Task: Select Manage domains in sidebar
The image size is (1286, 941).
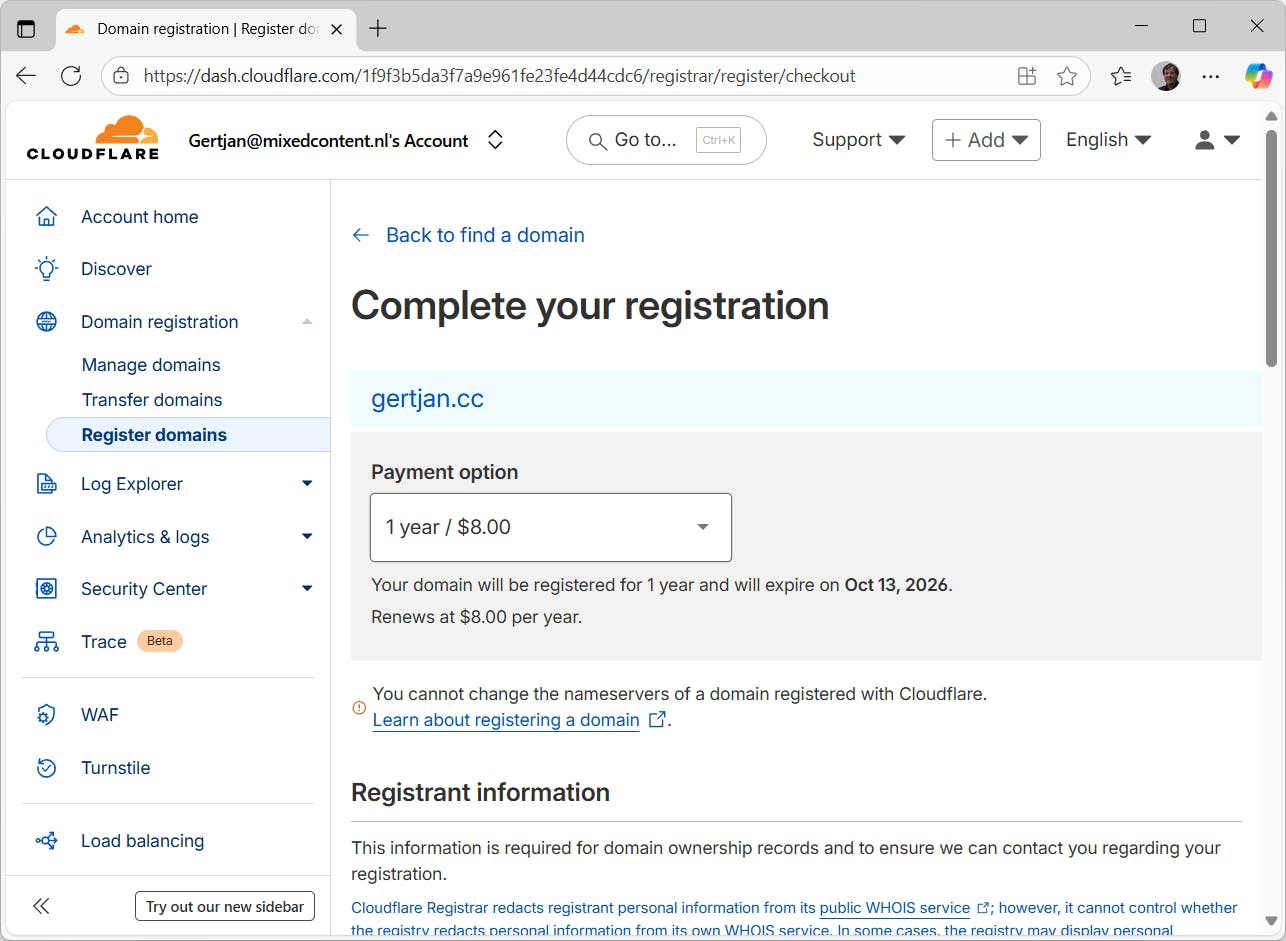Action: [x=151, y=365]
